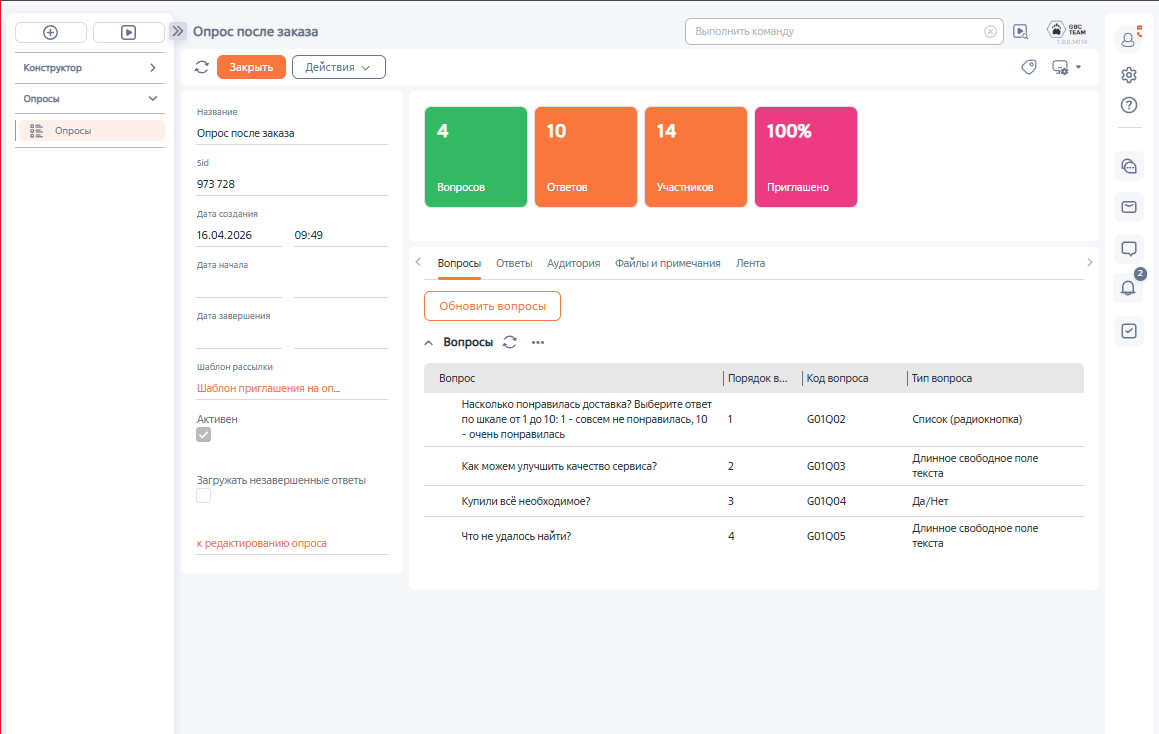Click the orange 10 Ответов tile
The height and width of the screenshot is (734, 1159).
585,157
